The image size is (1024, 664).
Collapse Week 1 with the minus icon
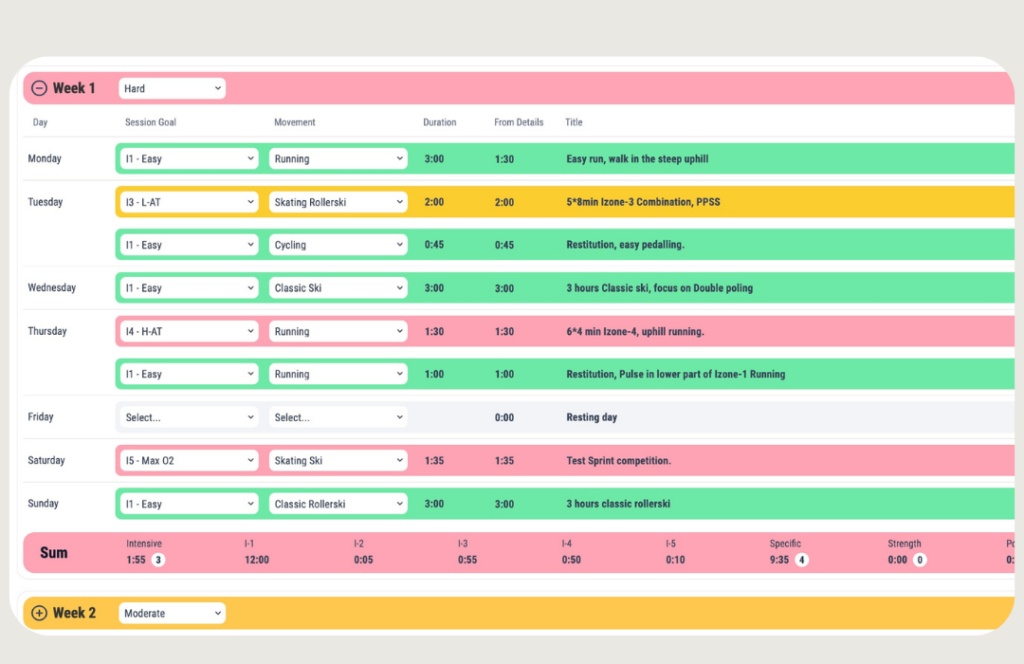pos(39,88)
